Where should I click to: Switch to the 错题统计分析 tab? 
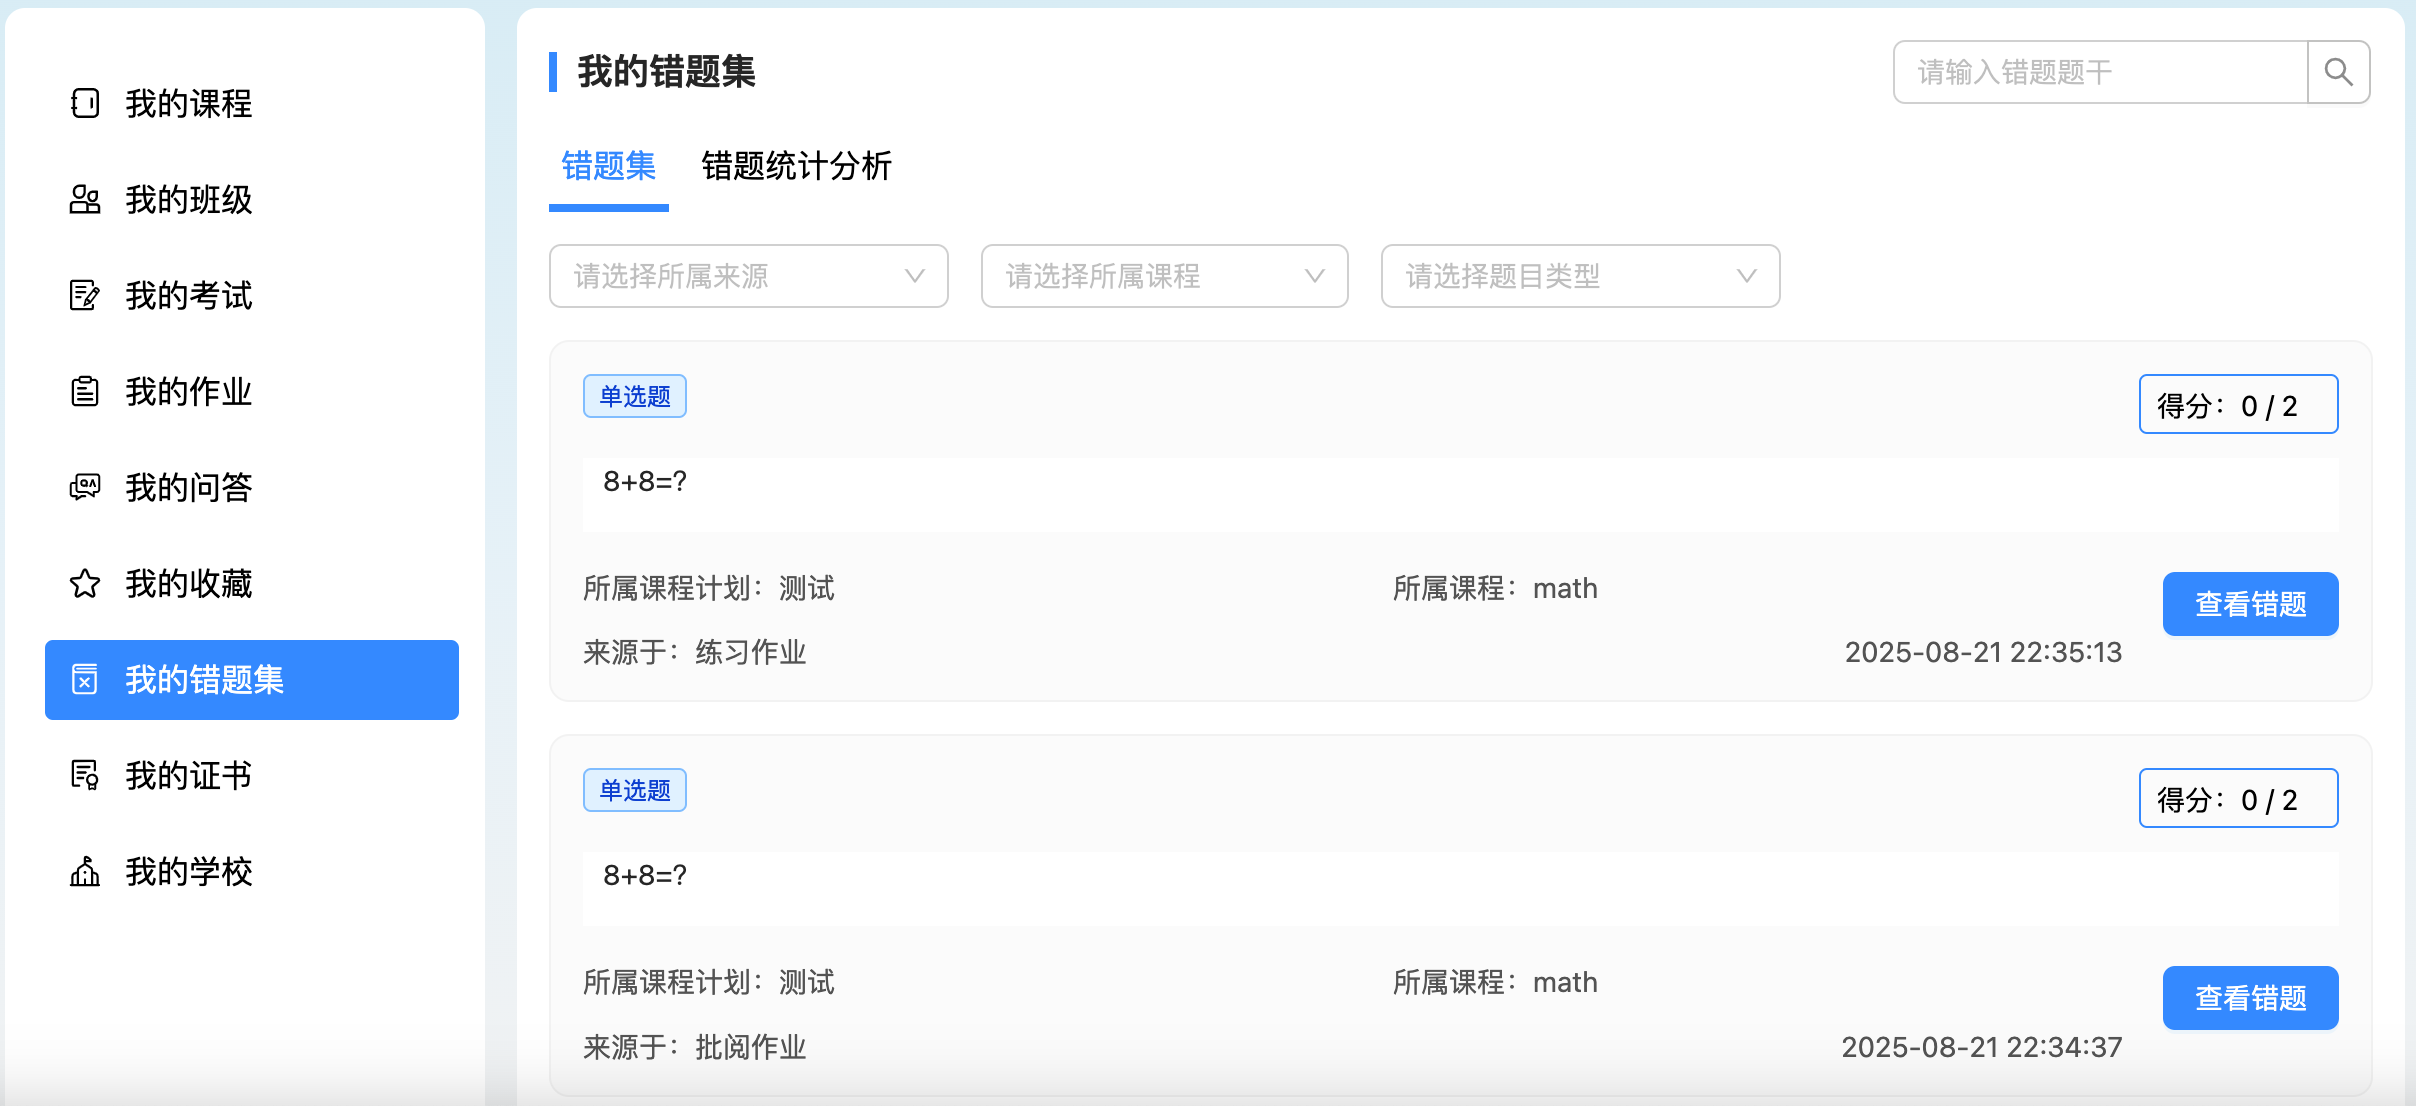[796, 166]
